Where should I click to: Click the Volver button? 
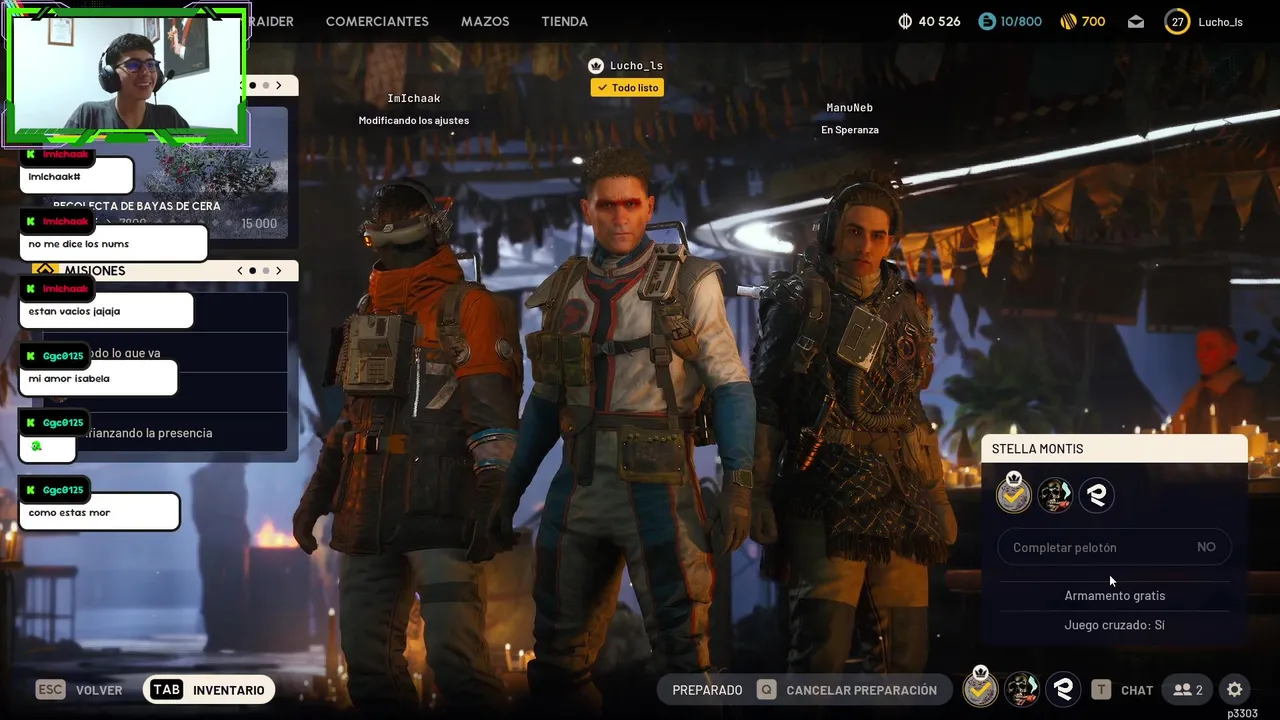(x=99, y=690)
